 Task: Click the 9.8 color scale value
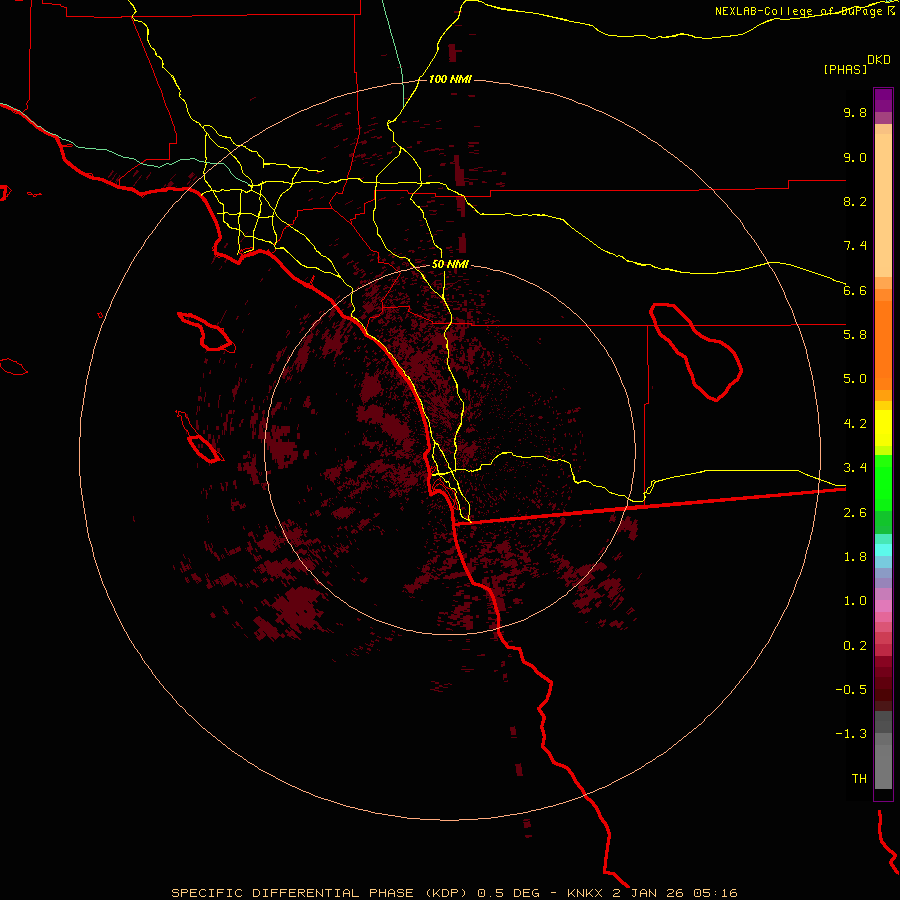[855, 112]
